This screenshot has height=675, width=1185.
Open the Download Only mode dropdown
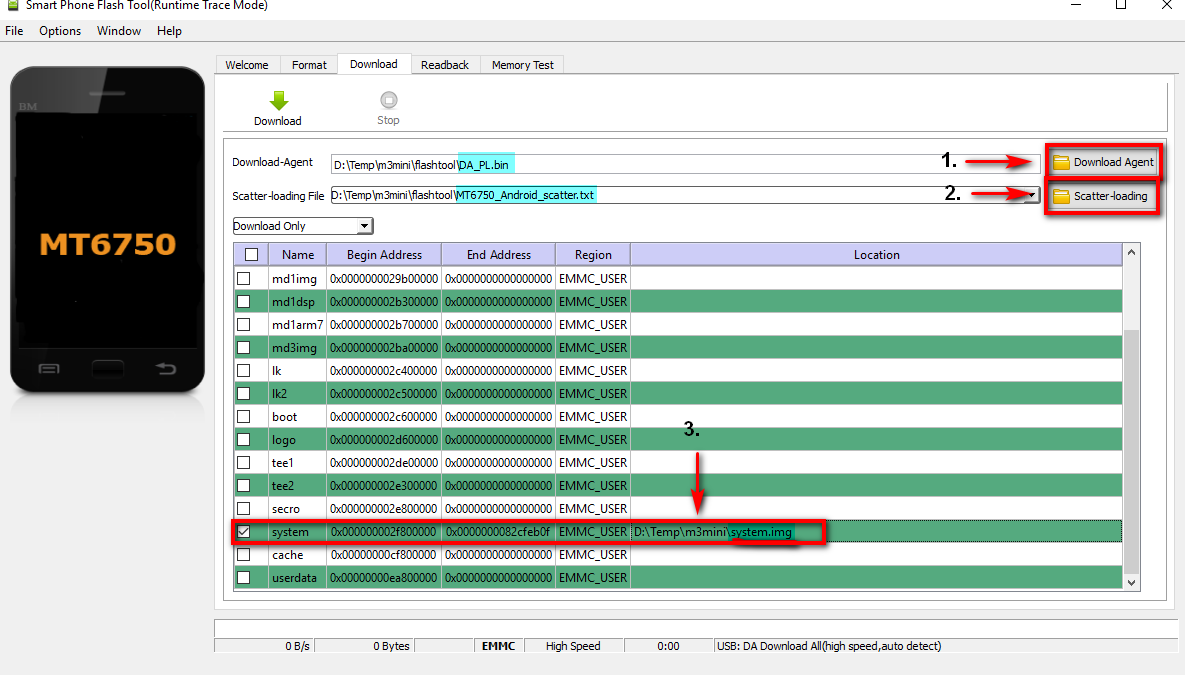(365, 227)
